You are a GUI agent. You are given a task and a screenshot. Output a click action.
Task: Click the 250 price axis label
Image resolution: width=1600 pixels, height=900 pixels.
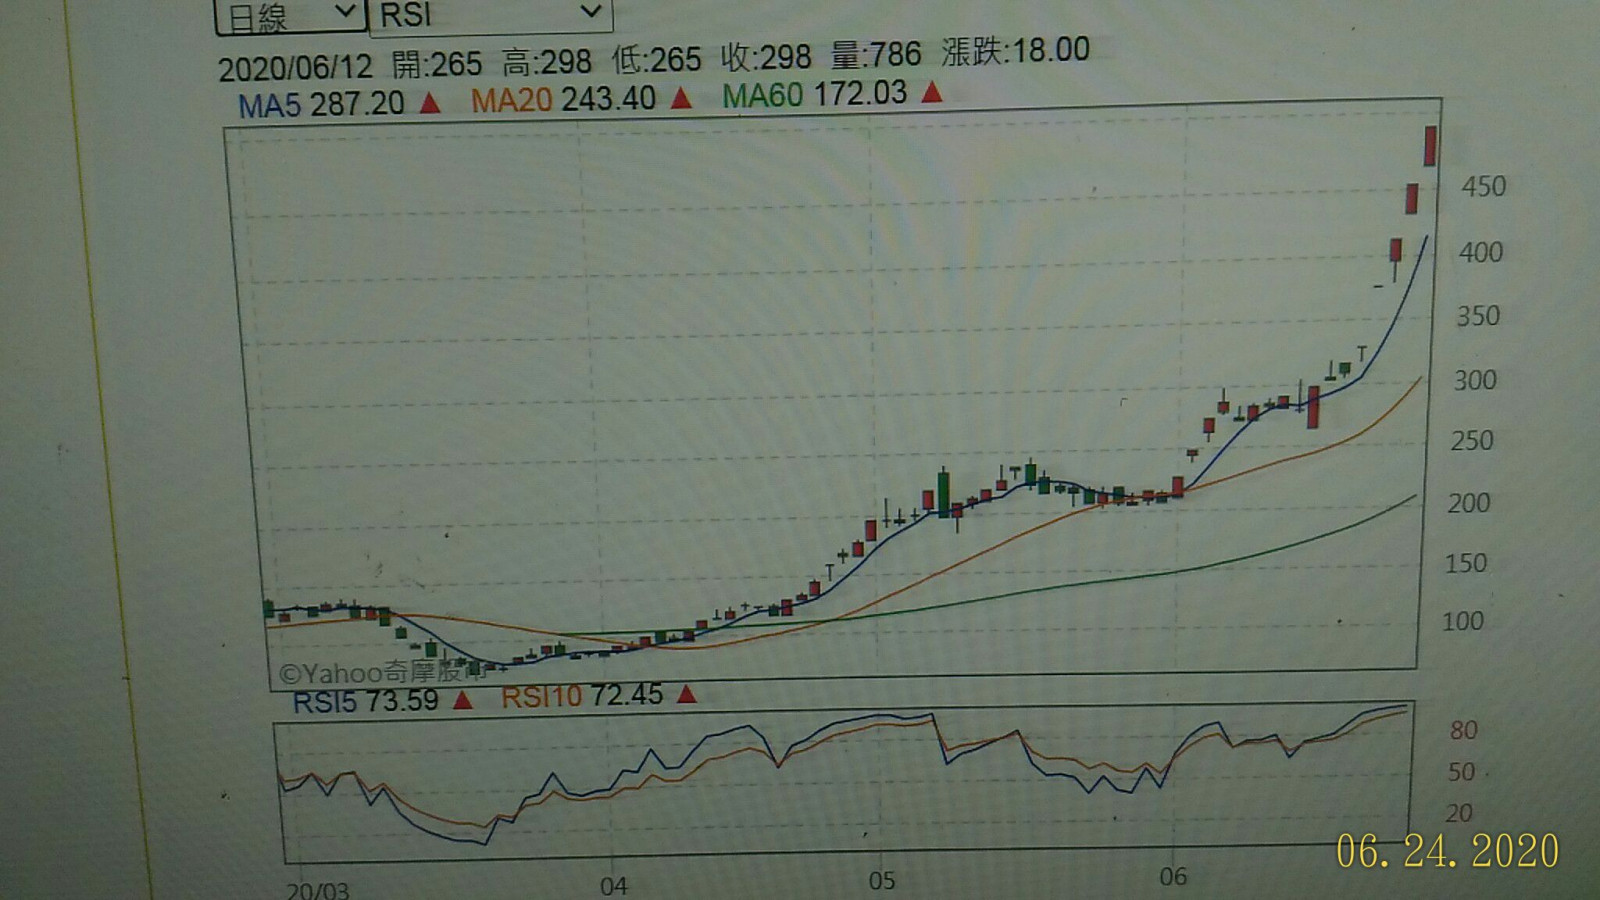coord(1471,441)
